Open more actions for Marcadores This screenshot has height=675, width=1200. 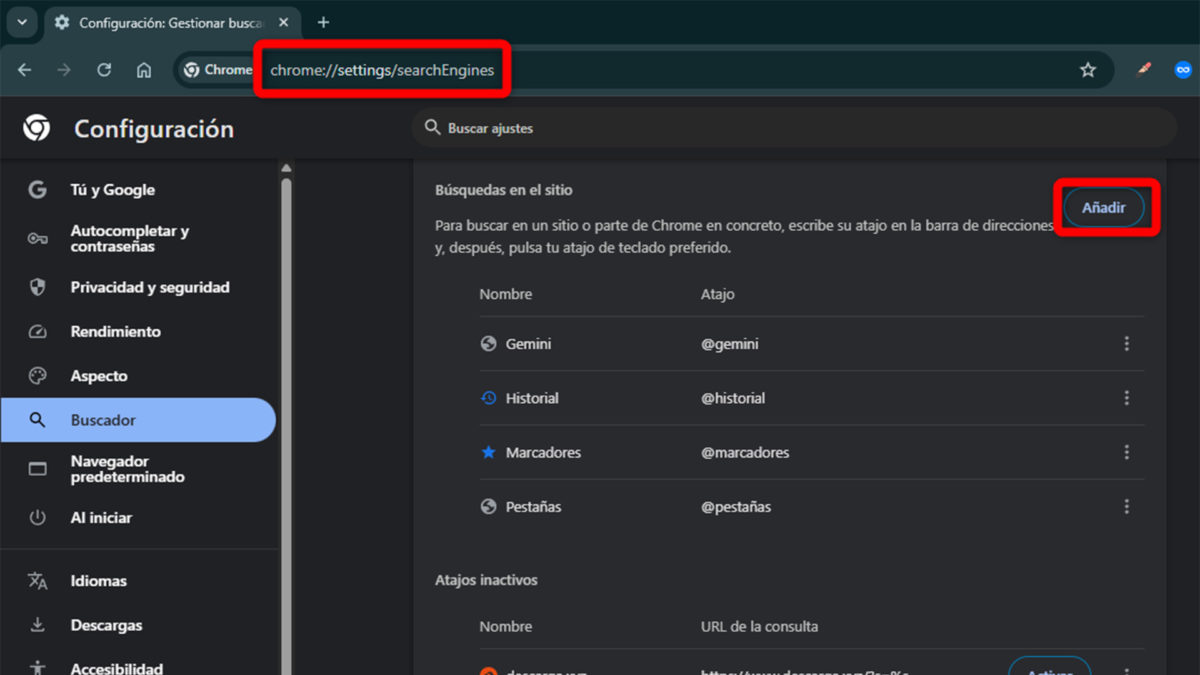(x=1126, y=452)
